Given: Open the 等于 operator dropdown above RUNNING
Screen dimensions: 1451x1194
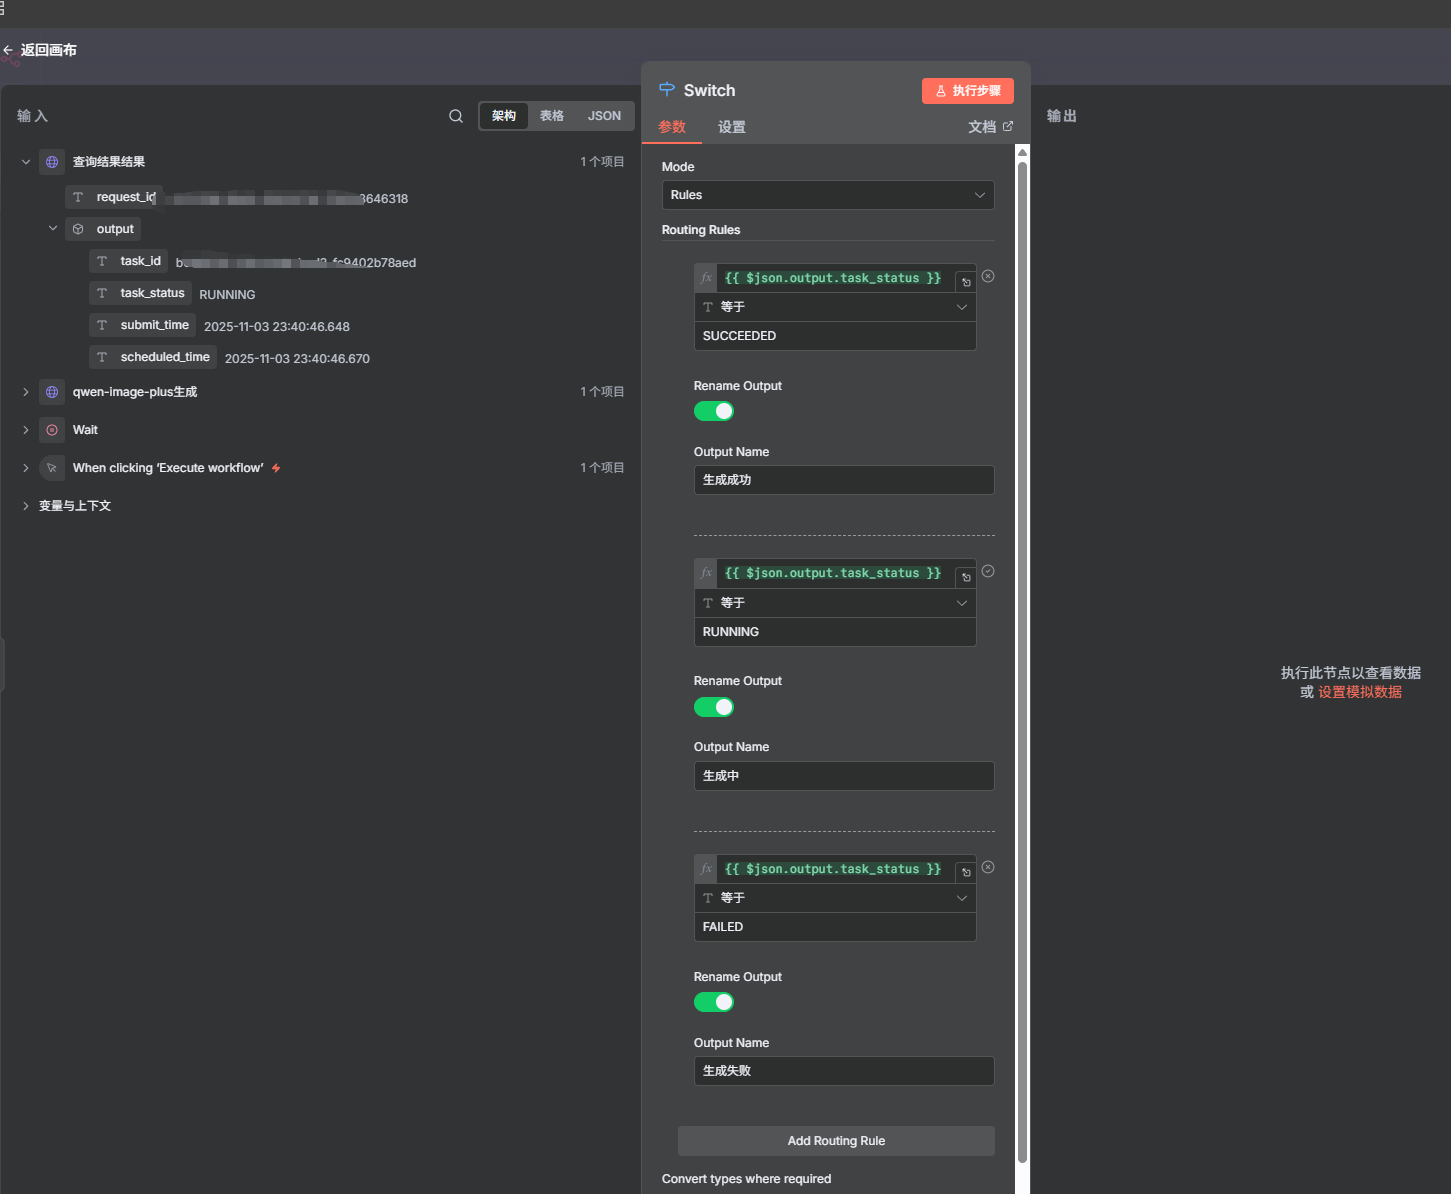Looking at the screenshot, I should (x=835, y=603).
